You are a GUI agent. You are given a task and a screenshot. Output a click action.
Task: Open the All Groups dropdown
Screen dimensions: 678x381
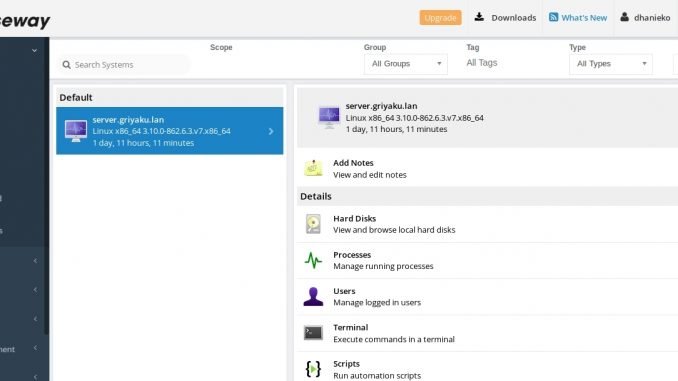point(406,64)
